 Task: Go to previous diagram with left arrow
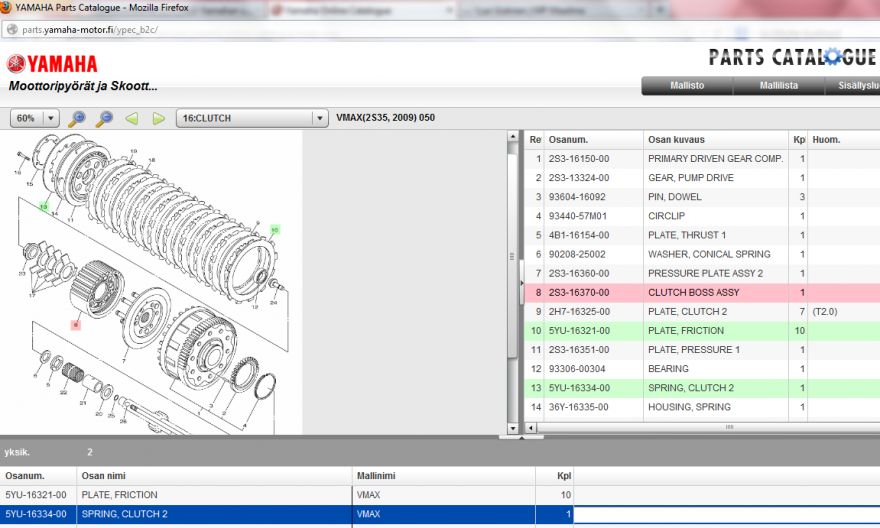(131, 118)
